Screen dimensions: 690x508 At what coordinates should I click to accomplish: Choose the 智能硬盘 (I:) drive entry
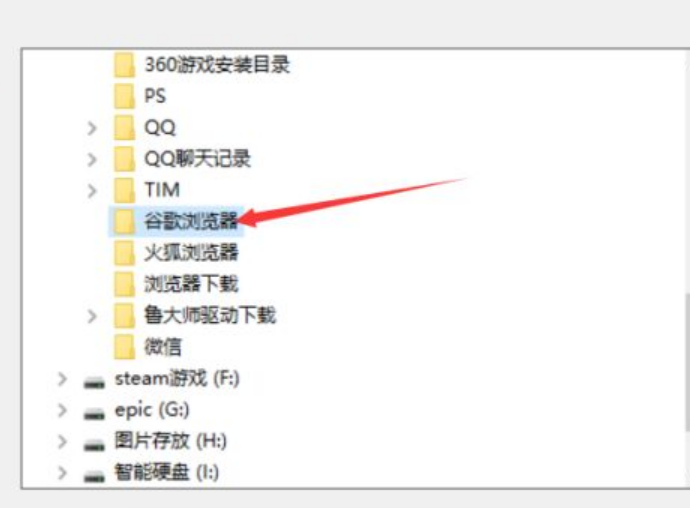[x=167, y=472]
